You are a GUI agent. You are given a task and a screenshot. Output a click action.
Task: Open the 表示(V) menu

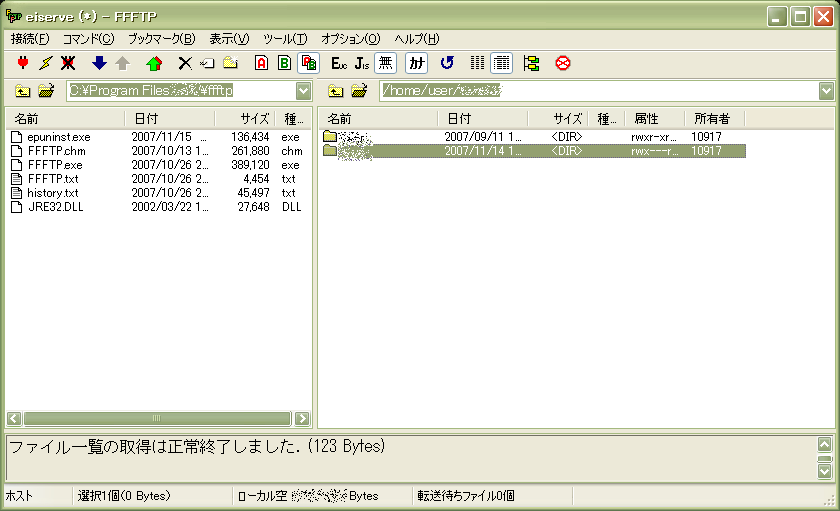click(229, 39)
